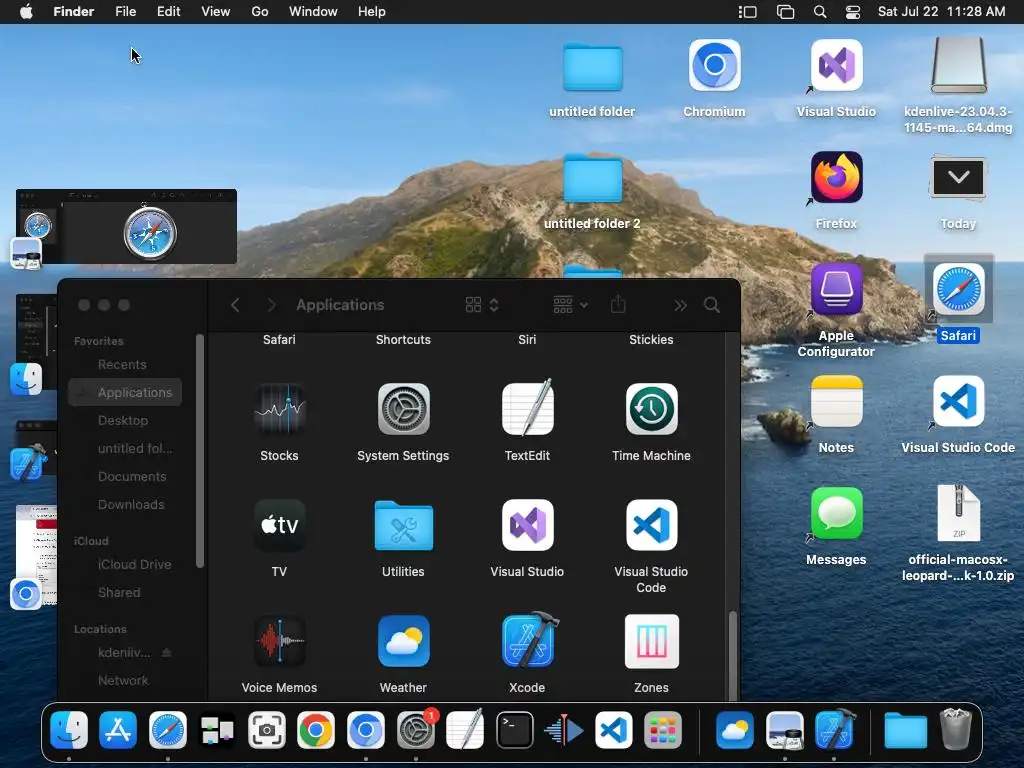Select Chromium icon on desktop
1024x768 pixels.
pos(714,65)
